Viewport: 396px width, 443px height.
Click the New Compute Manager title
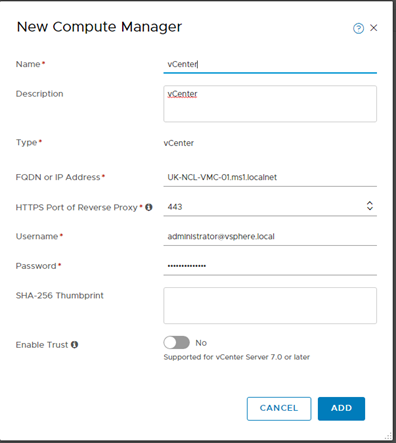(x=99, y=27)
